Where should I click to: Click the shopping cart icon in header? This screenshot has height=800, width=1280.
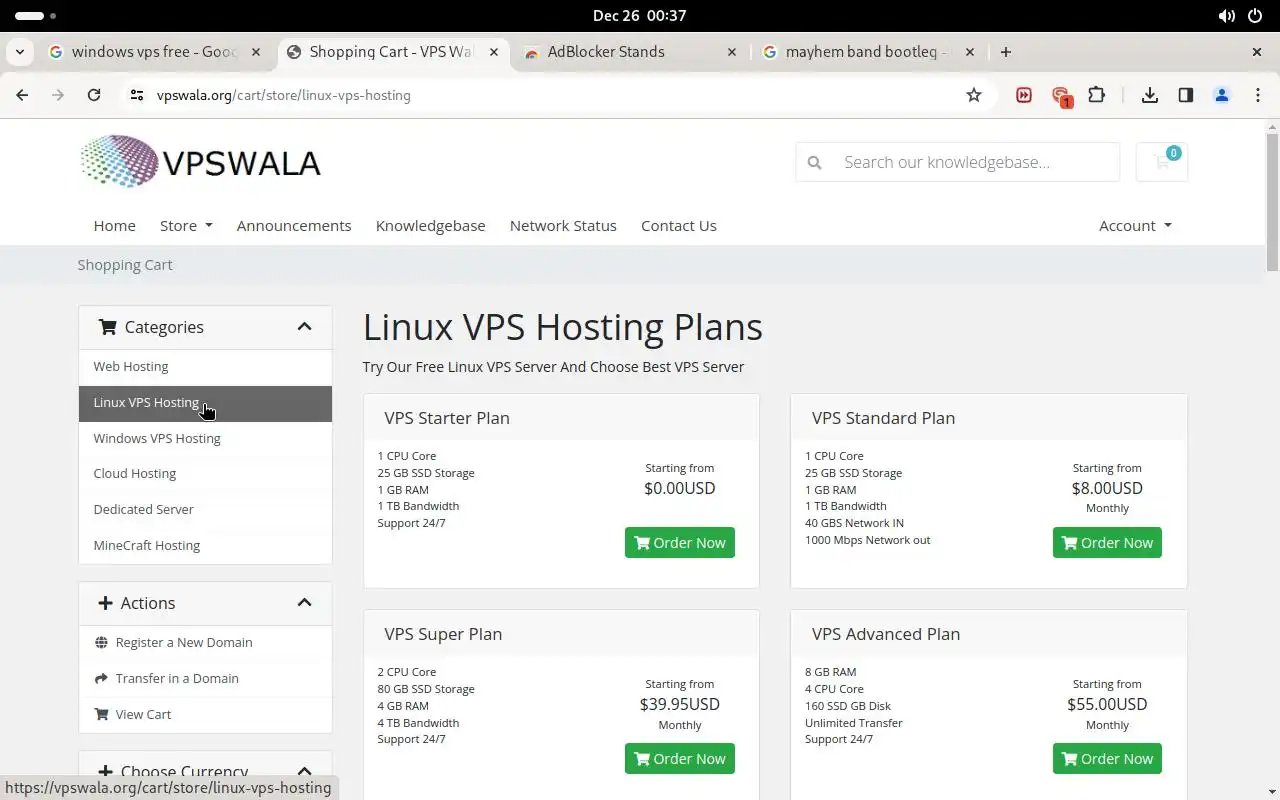point(1162,162)
